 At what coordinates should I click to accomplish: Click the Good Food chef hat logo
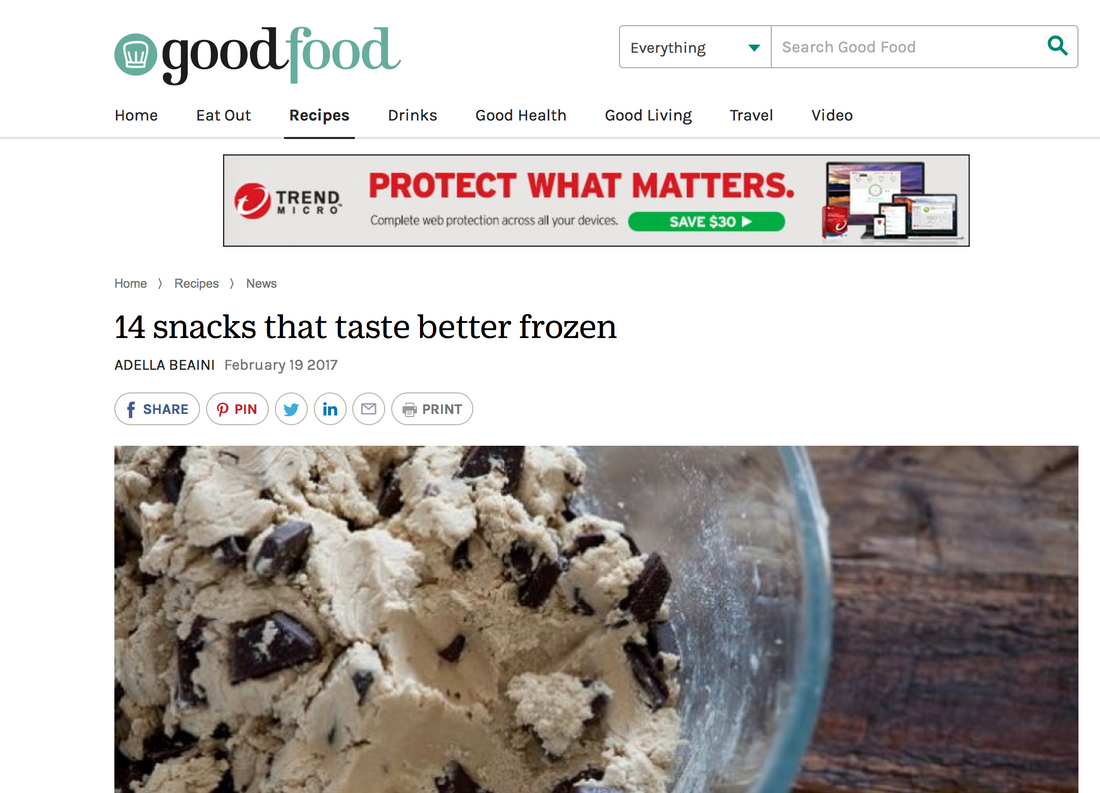coord(135,54)
